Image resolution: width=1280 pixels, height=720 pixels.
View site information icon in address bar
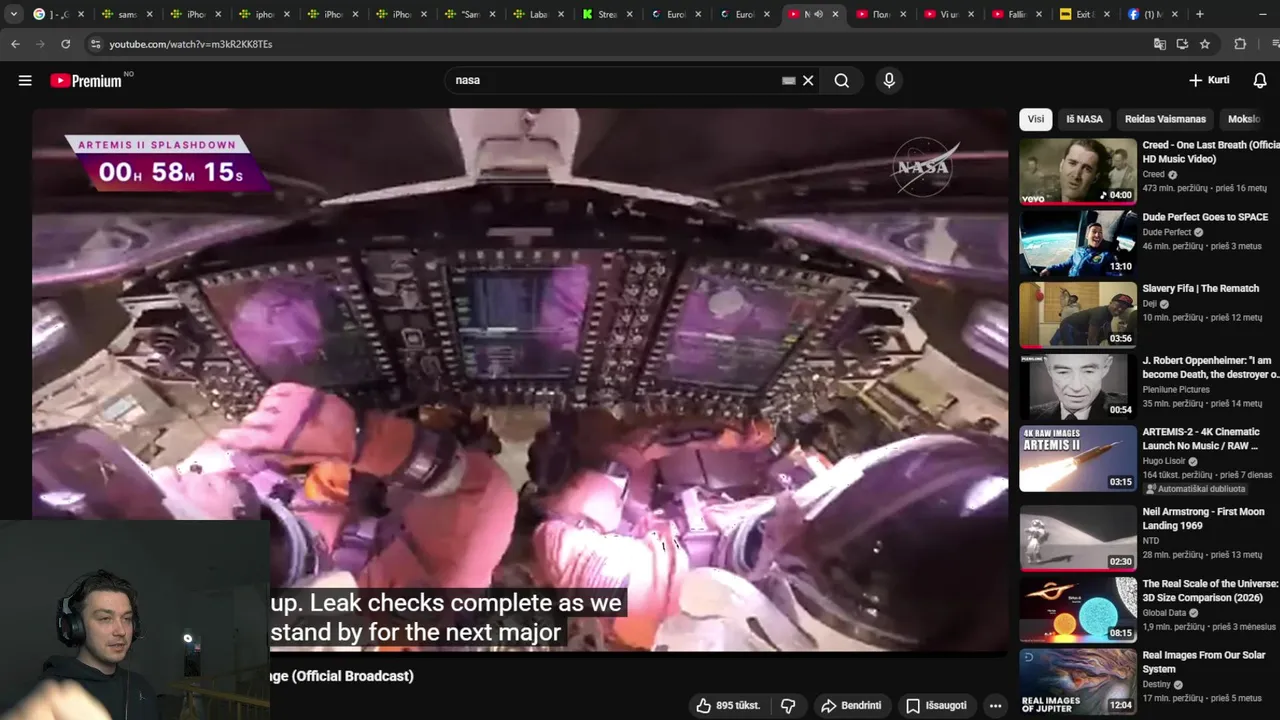(x=95, y=44)
